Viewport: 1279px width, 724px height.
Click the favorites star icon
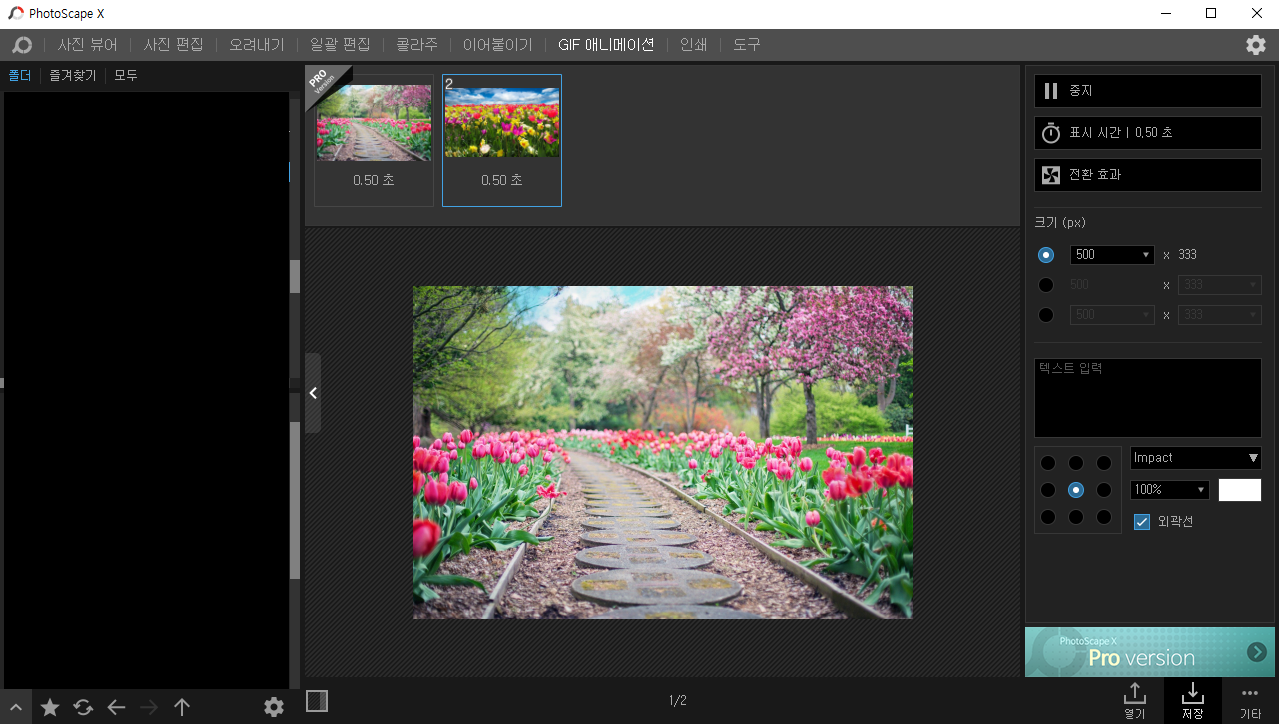coord(49,707)
